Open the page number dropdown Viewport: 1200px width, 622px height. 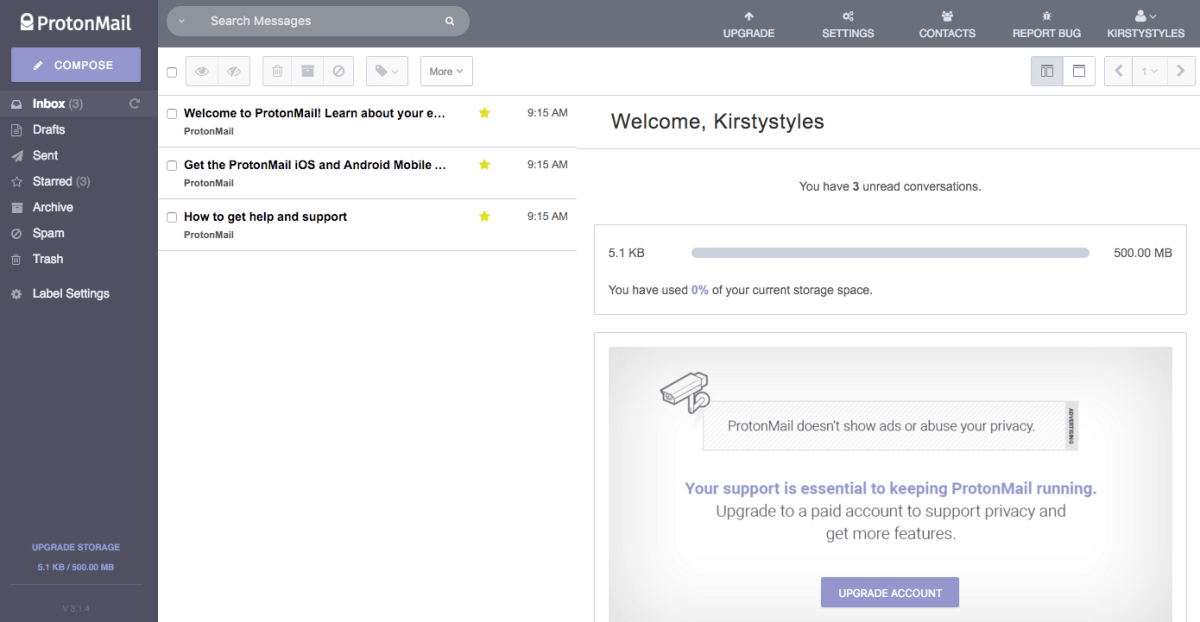coord(1149,71)
